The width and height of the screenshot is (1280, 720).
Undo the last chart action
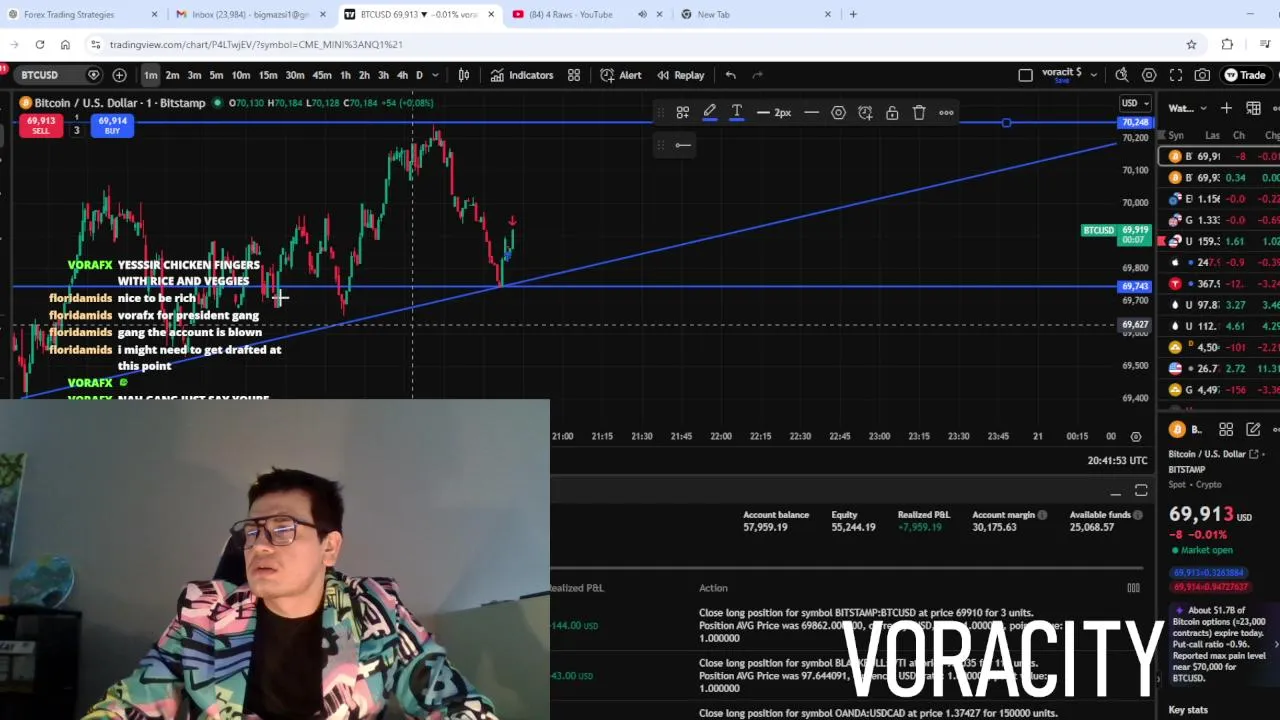pyautogui.click(x=731, y=75)
